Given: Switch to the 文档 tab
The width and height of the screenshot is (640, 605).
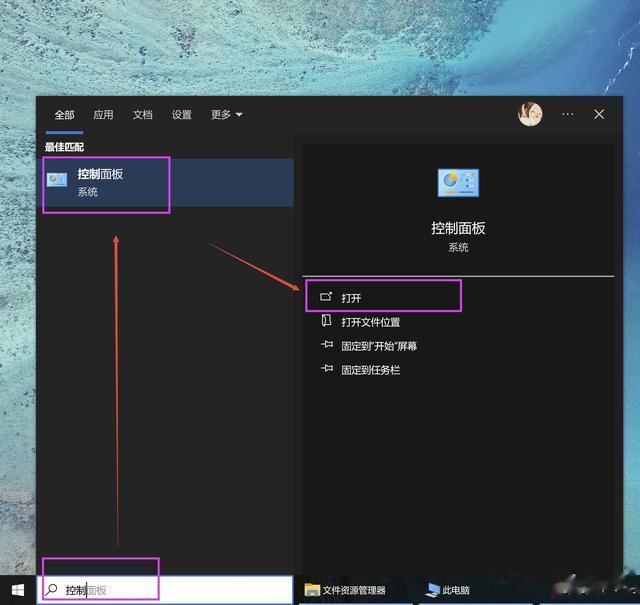Looking at the screenshot, I should click(x=142, y=115).
